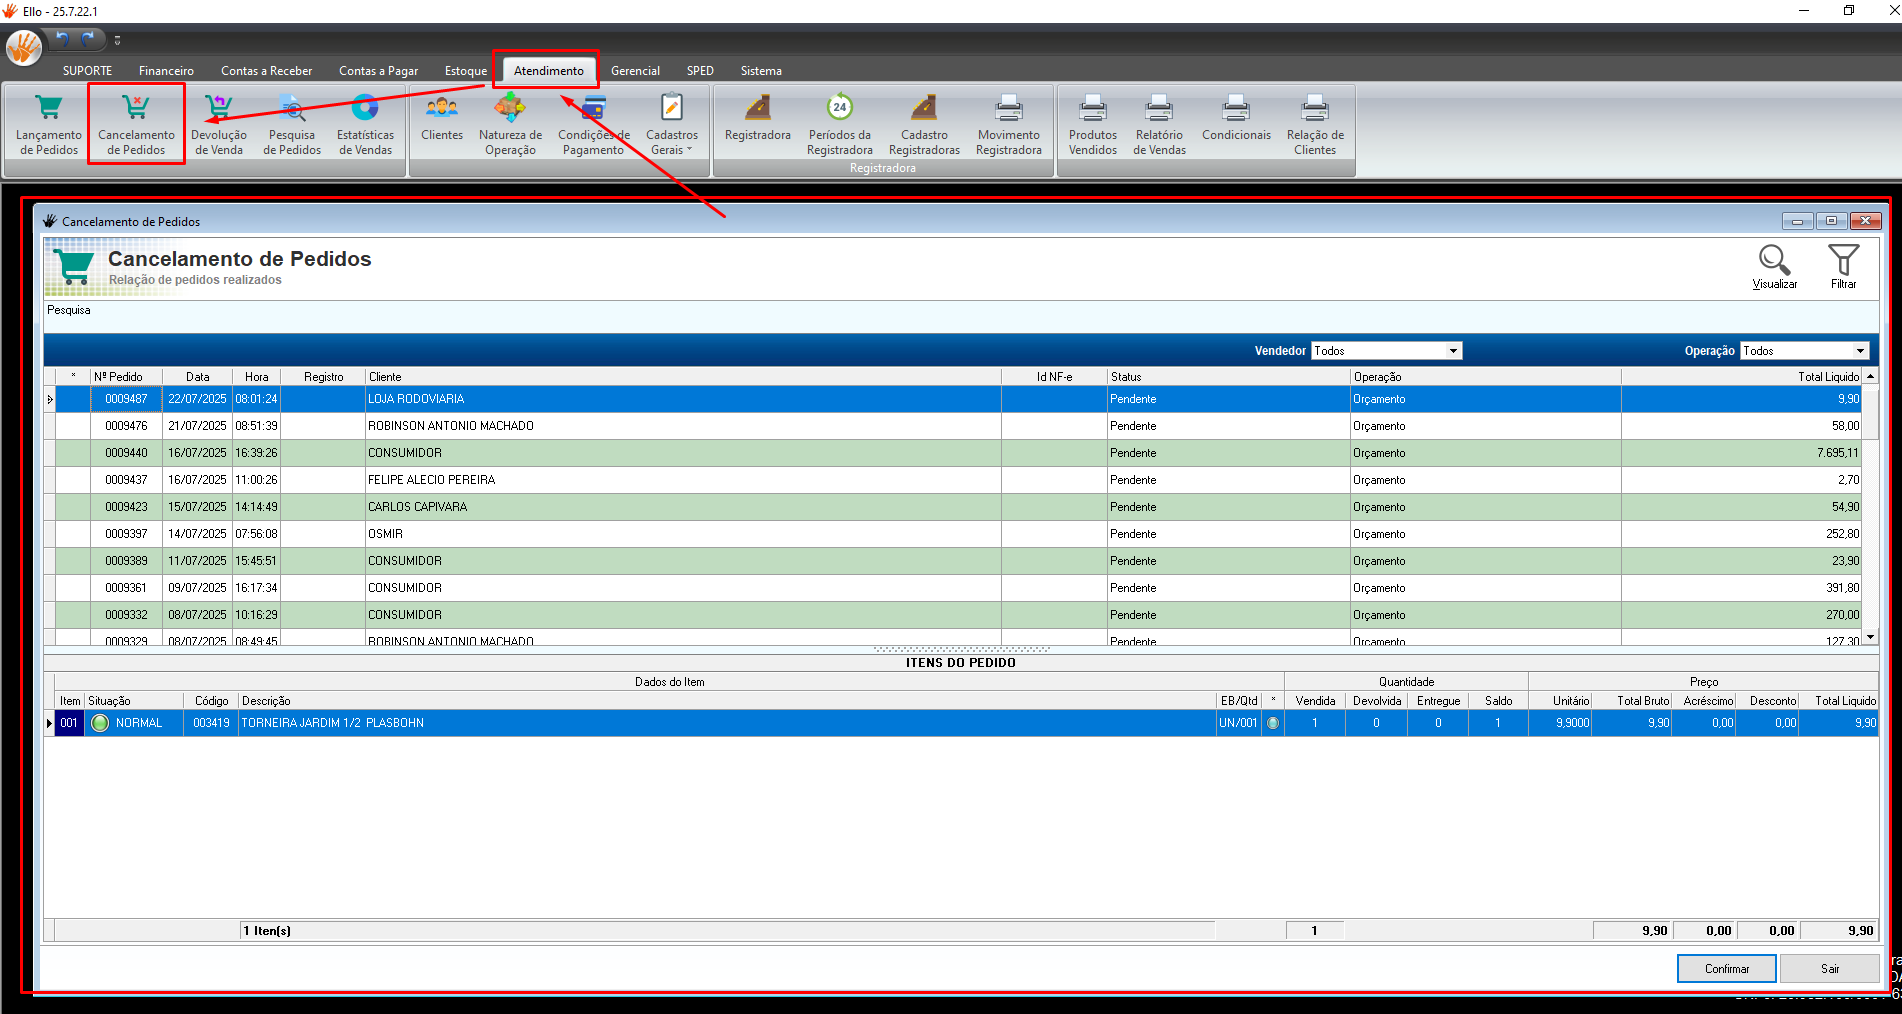Open the SUPORTE ribbon tab

pyautogui.click(x=87, y=71)
